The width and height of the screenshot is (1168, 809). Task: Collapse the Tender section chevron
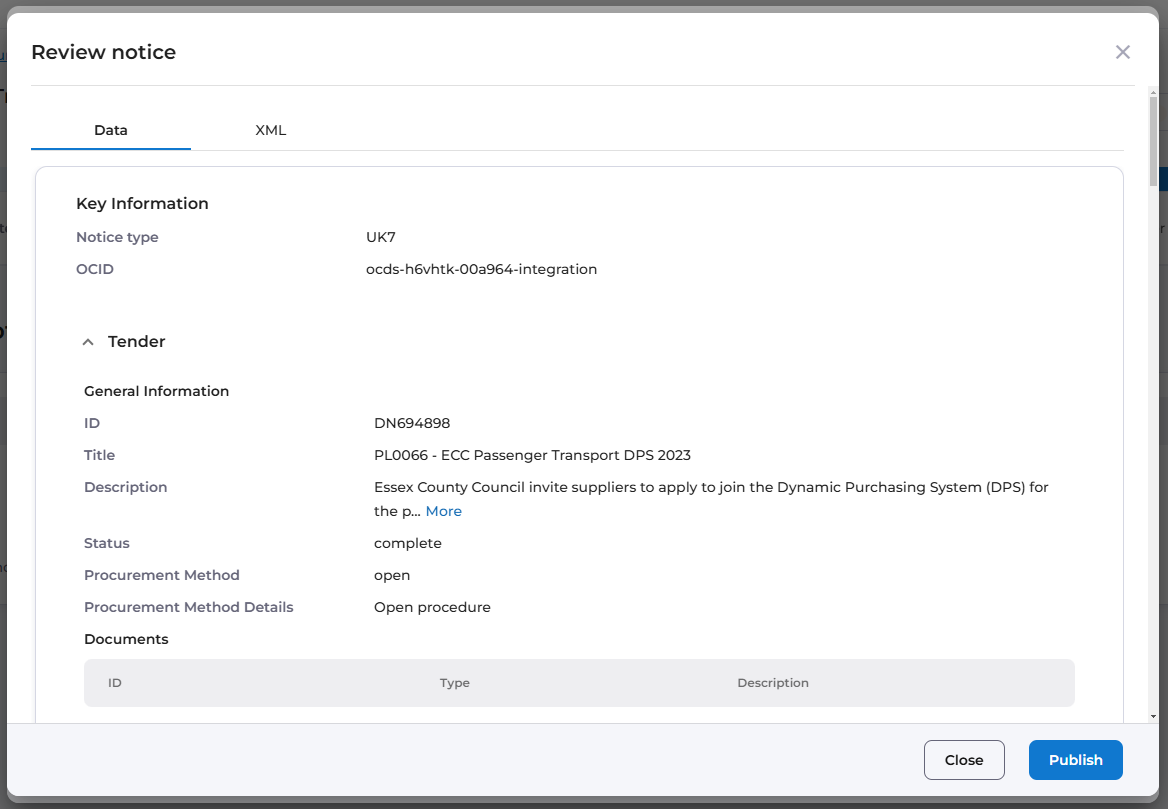[x=89, y=342]
